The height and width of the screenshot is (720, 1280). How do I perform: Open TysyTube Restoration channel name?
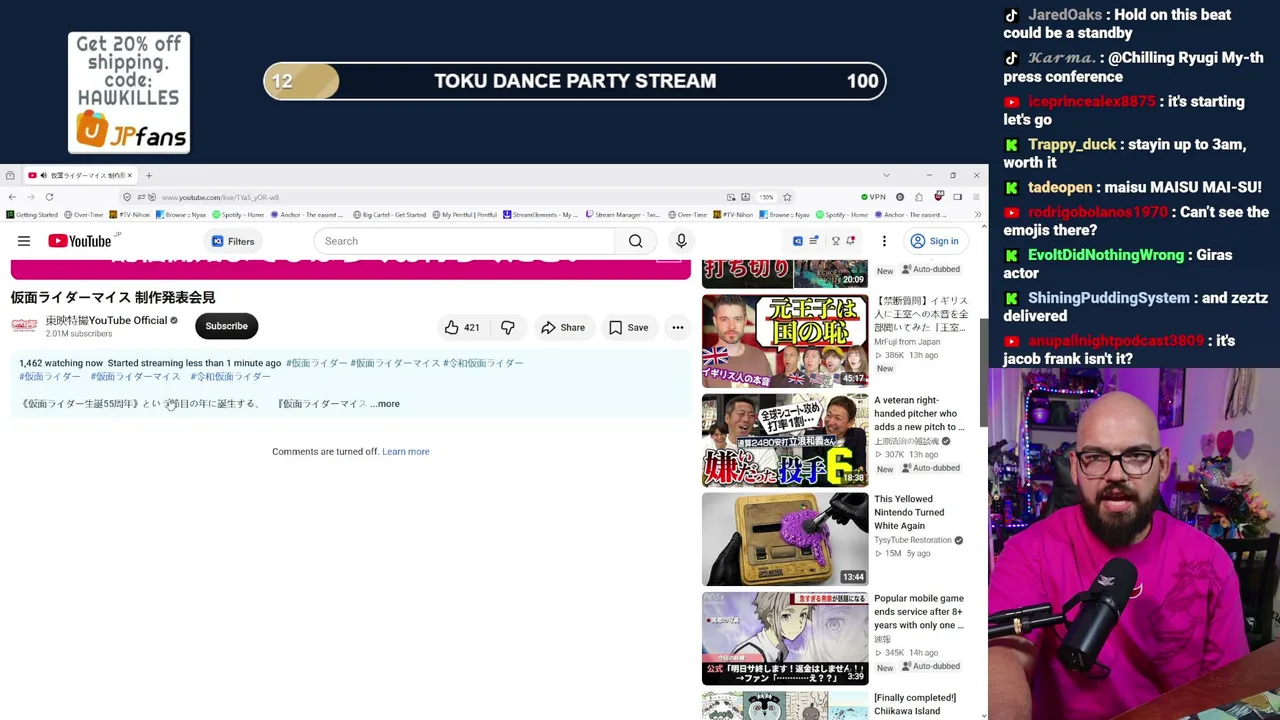(x=913, y=540)
